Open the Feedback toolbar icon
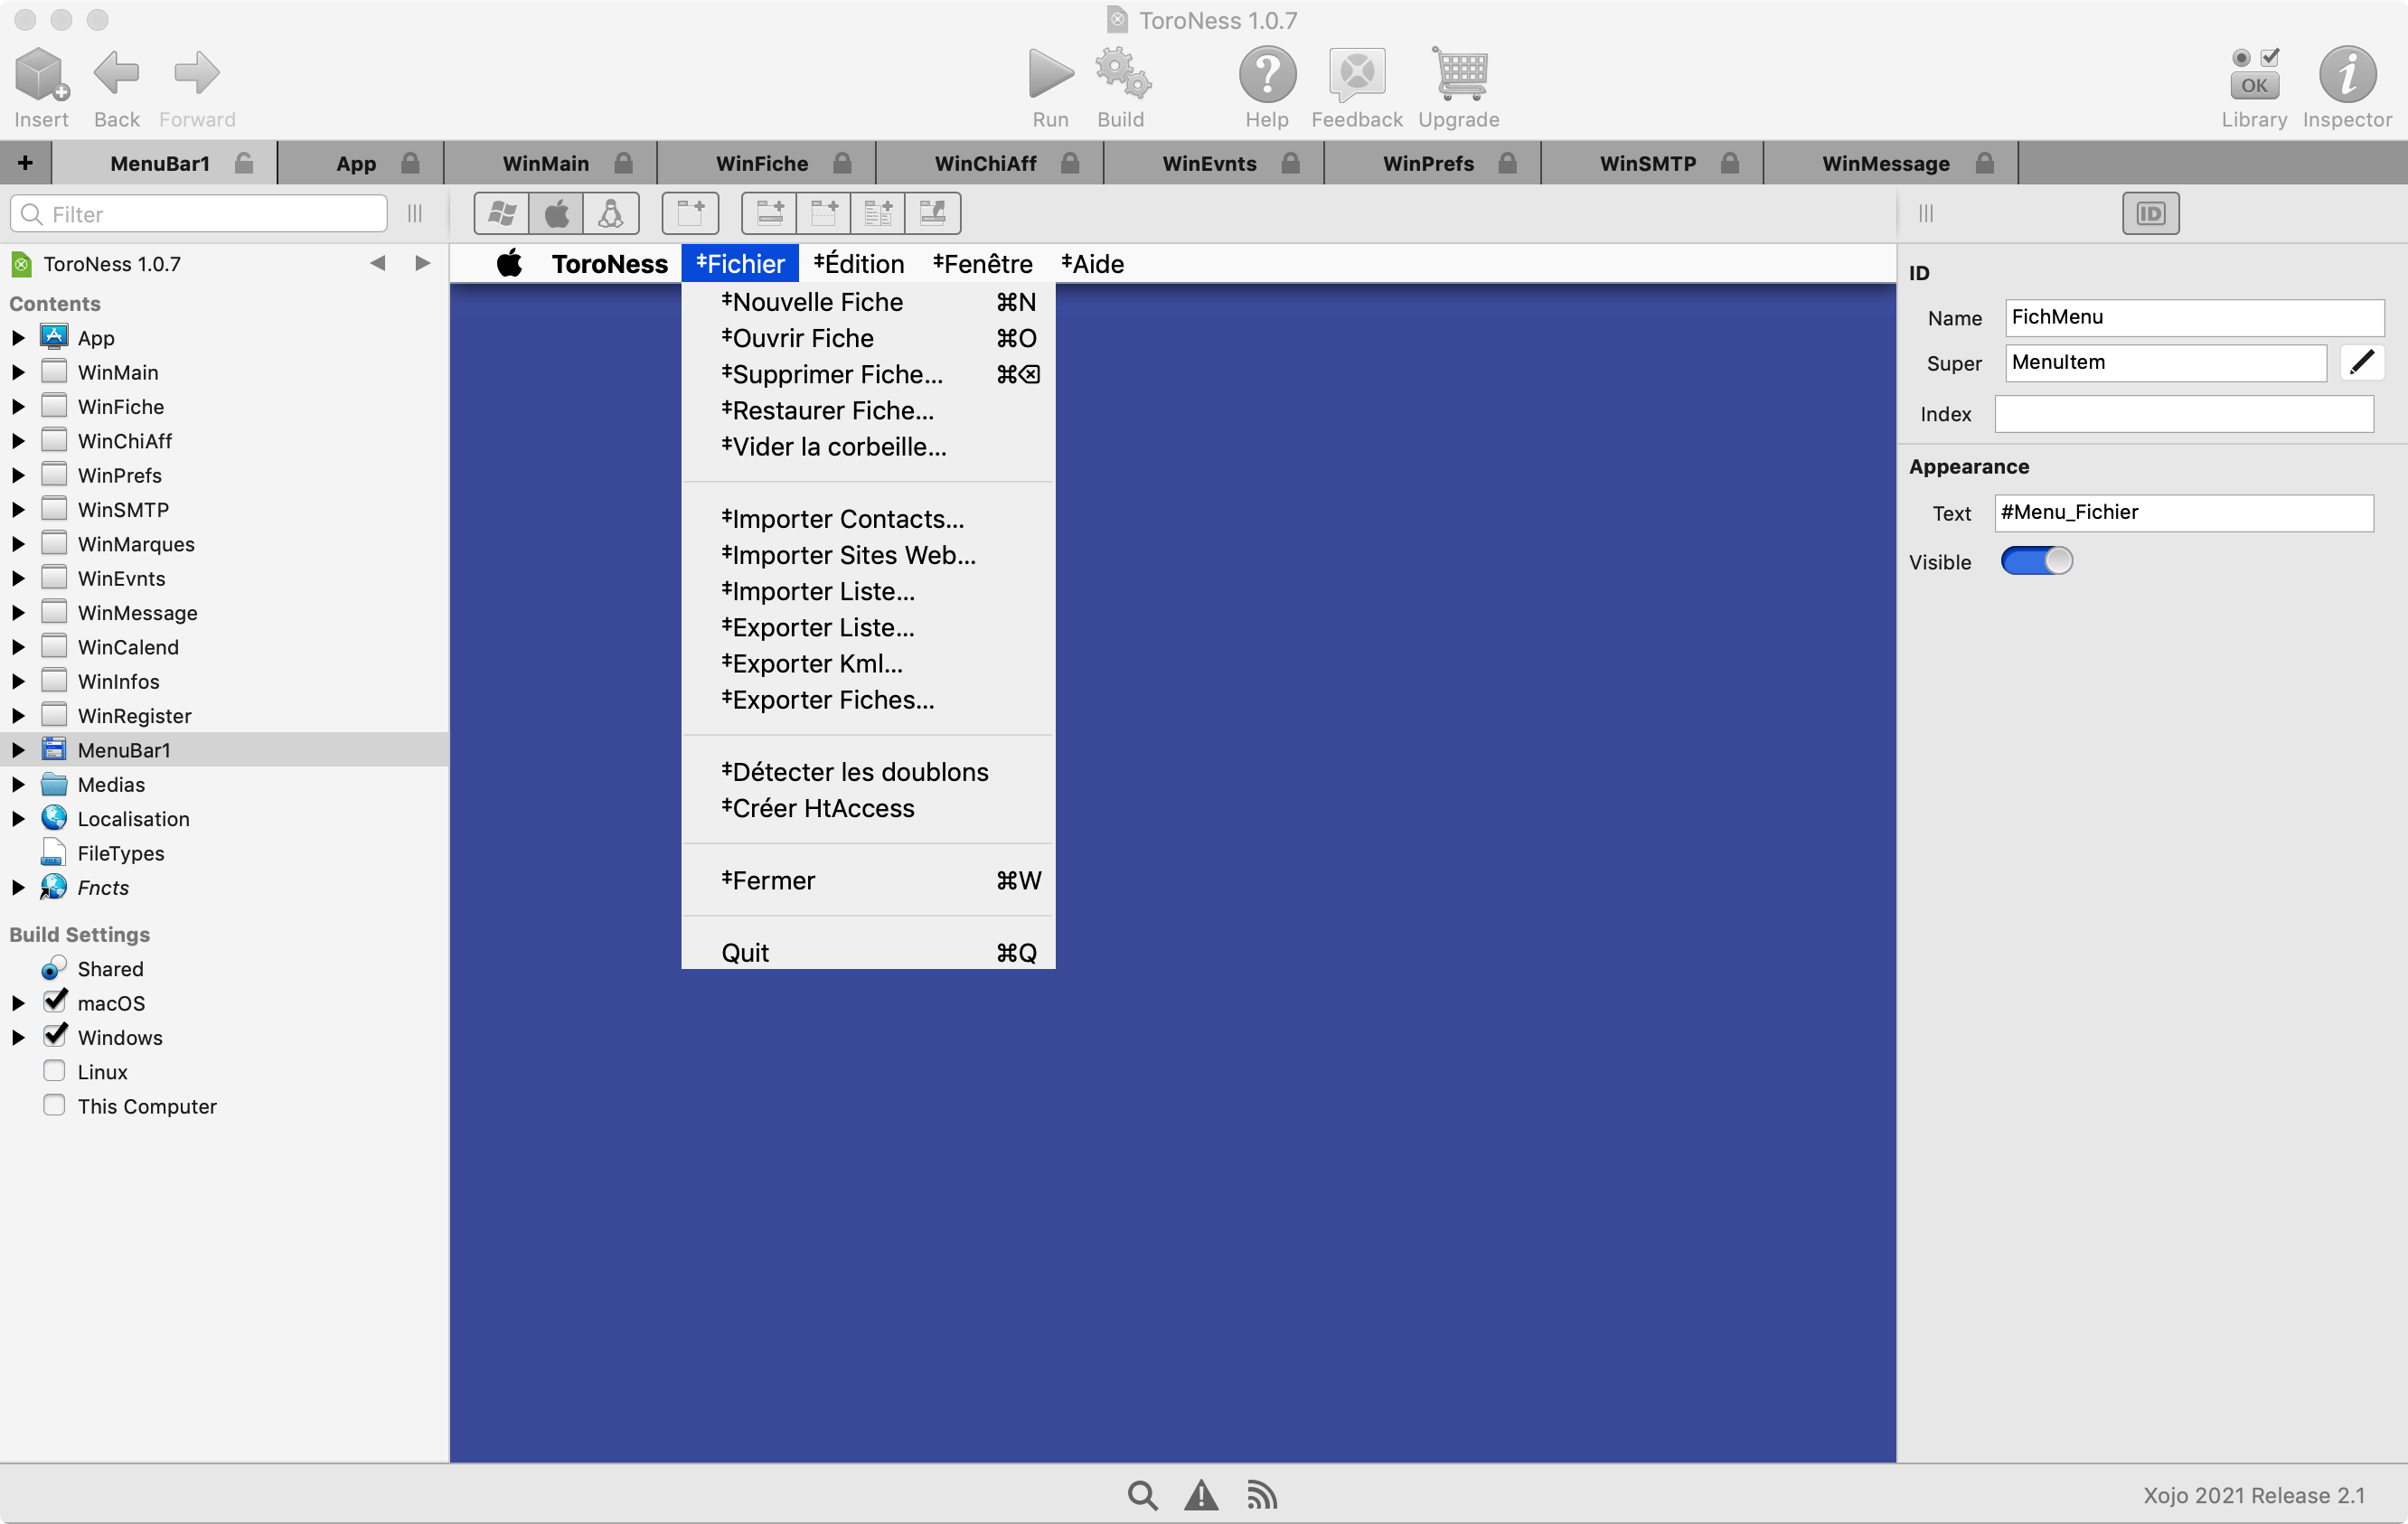 click(x=1356, y=74)
